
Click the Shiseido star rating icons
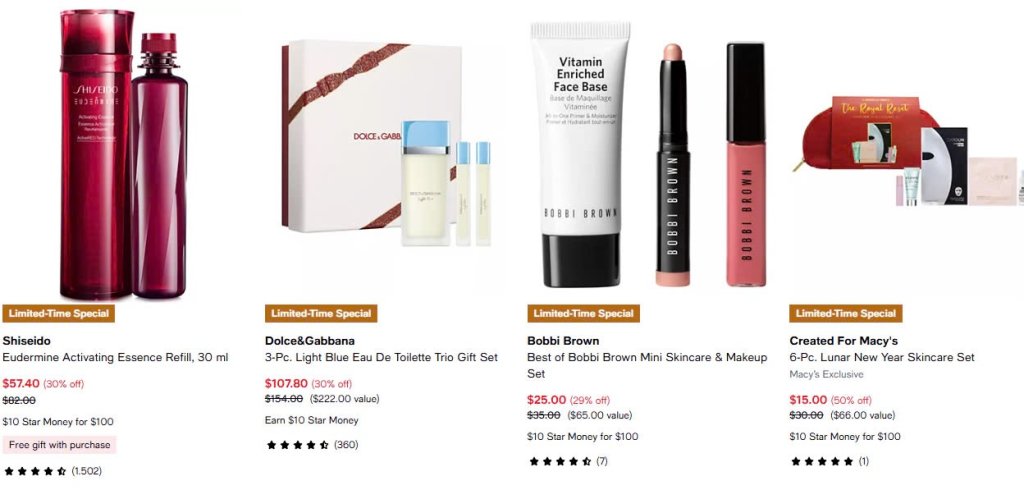tap(35, 470)
